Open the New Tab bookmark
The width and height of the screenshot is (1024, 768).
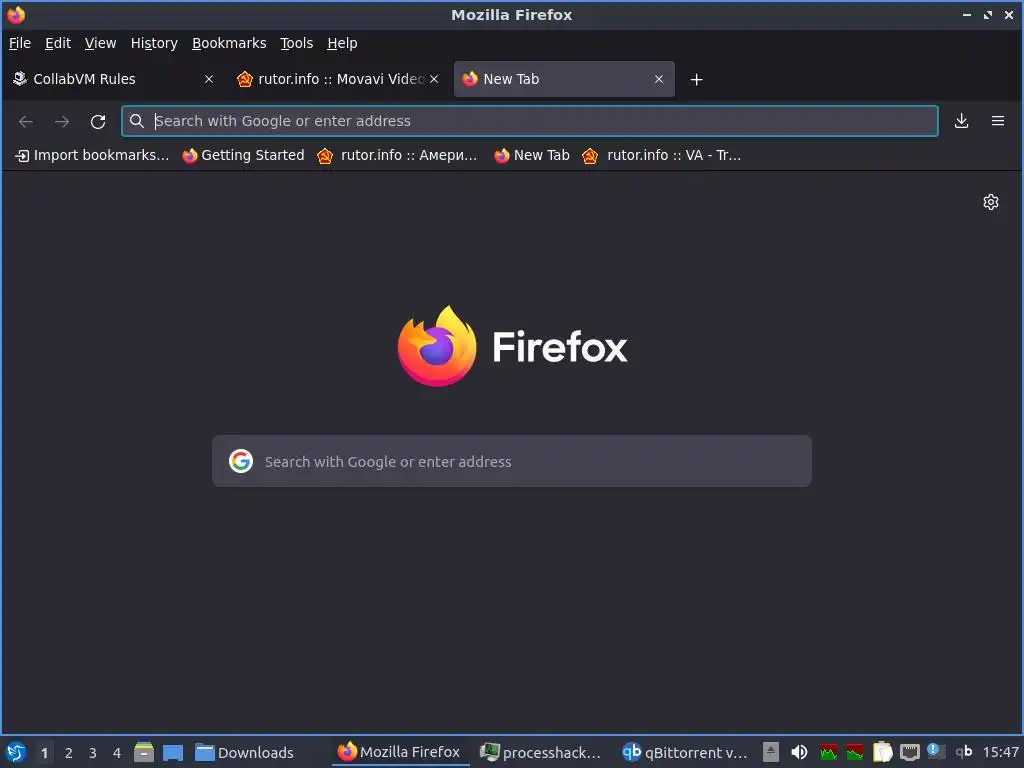[x=532, y=155]
